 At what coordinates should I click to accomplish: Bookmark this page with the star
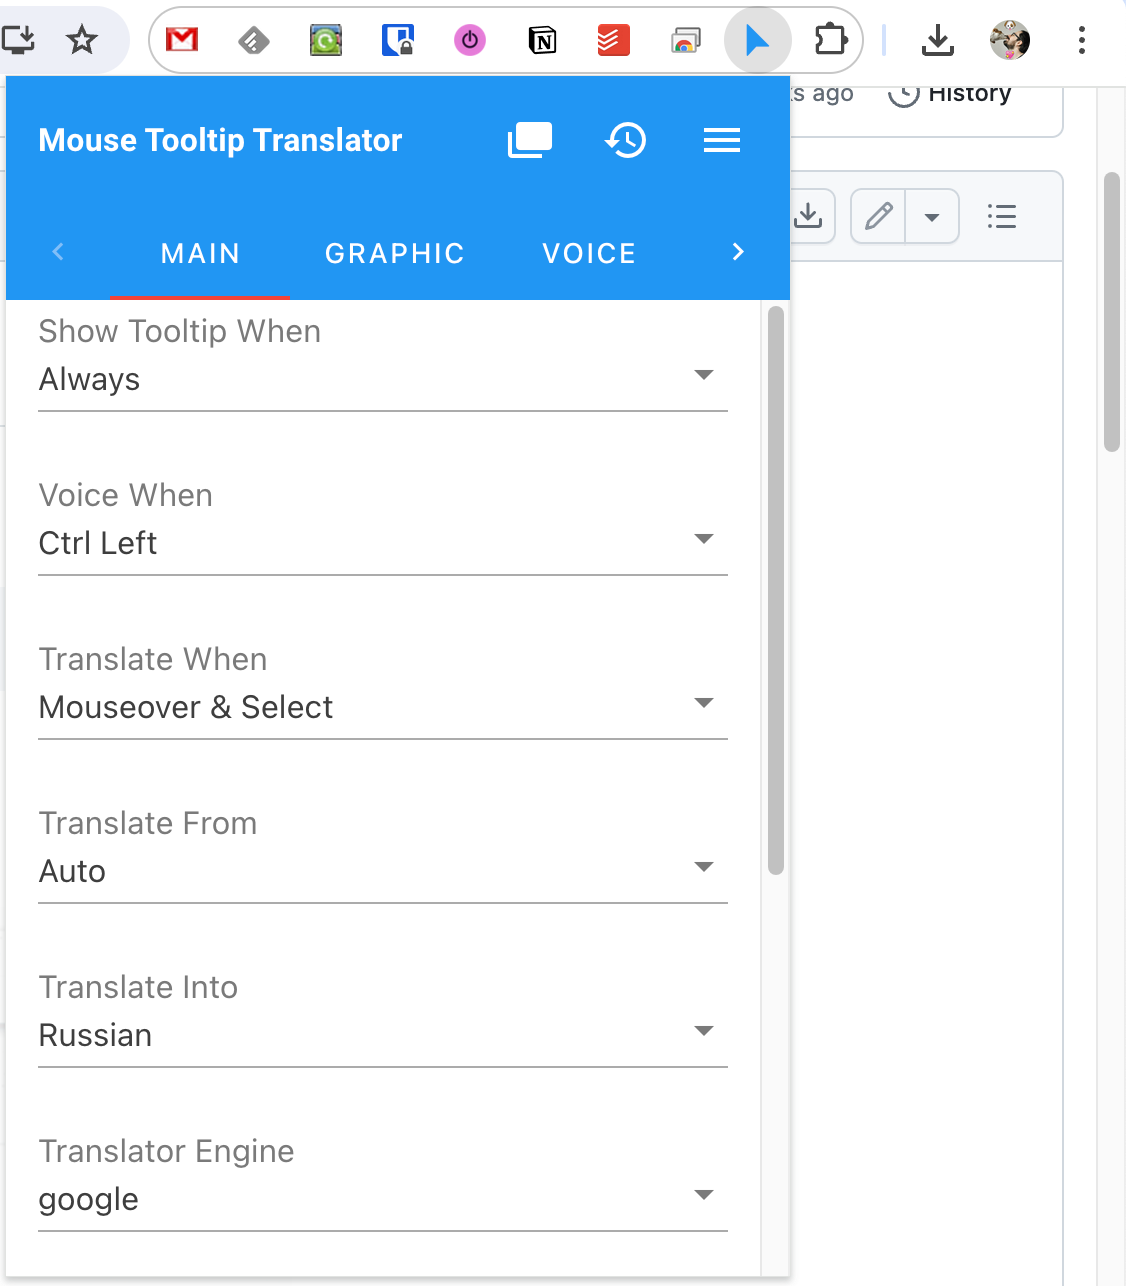click(82, 40)
